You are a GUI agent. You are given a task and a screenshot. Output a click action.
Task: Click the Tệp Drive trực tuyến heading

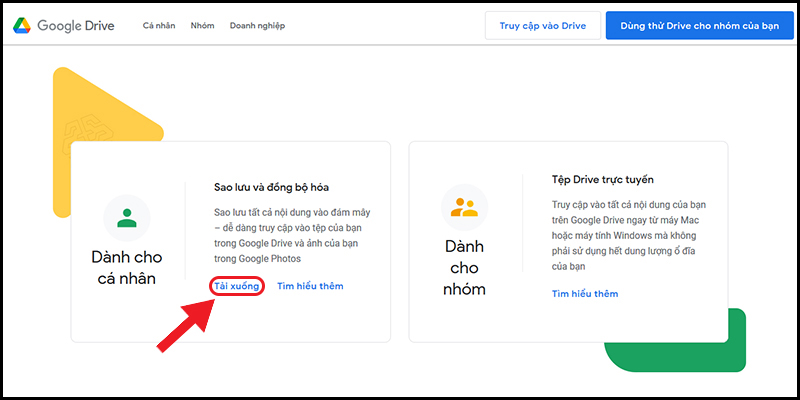click(603, 180)
